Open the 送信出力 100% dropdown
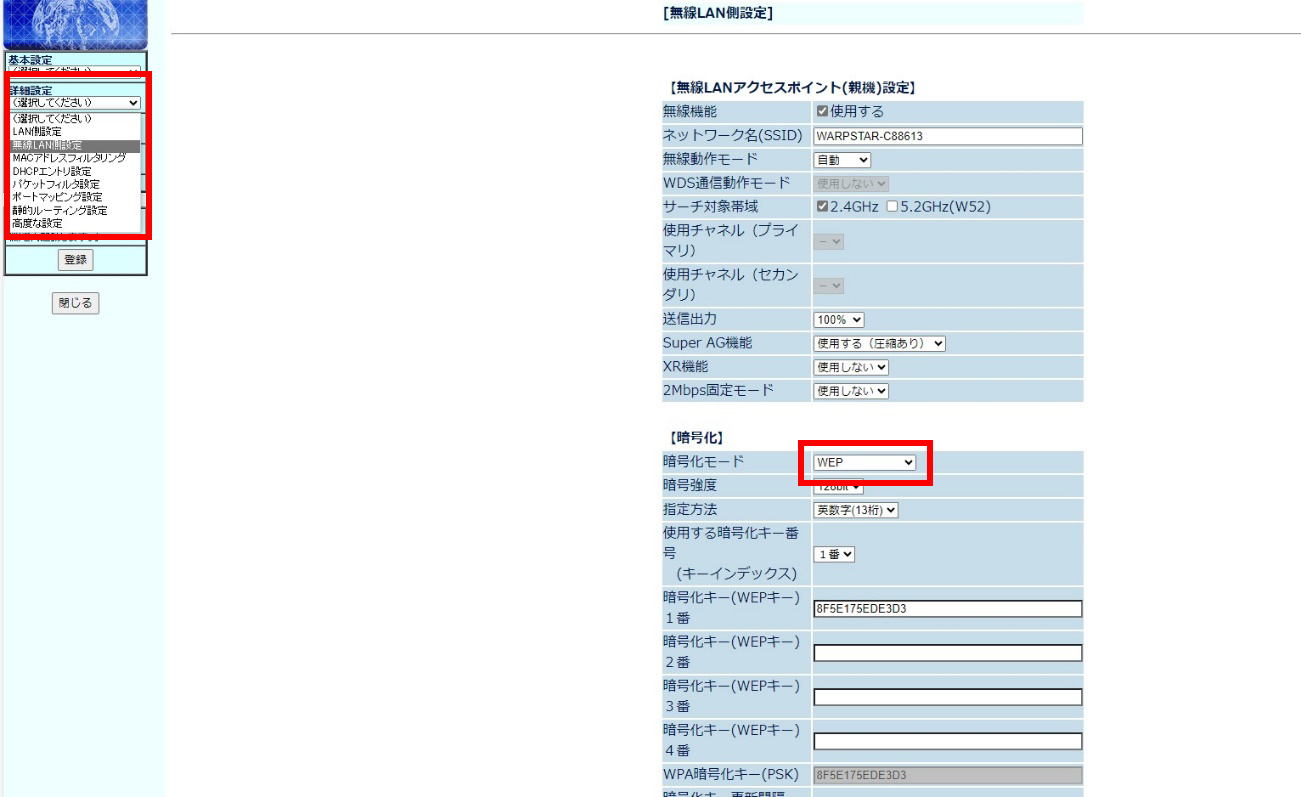Screen dimensions: 1301x797 (x=838, y=320)
